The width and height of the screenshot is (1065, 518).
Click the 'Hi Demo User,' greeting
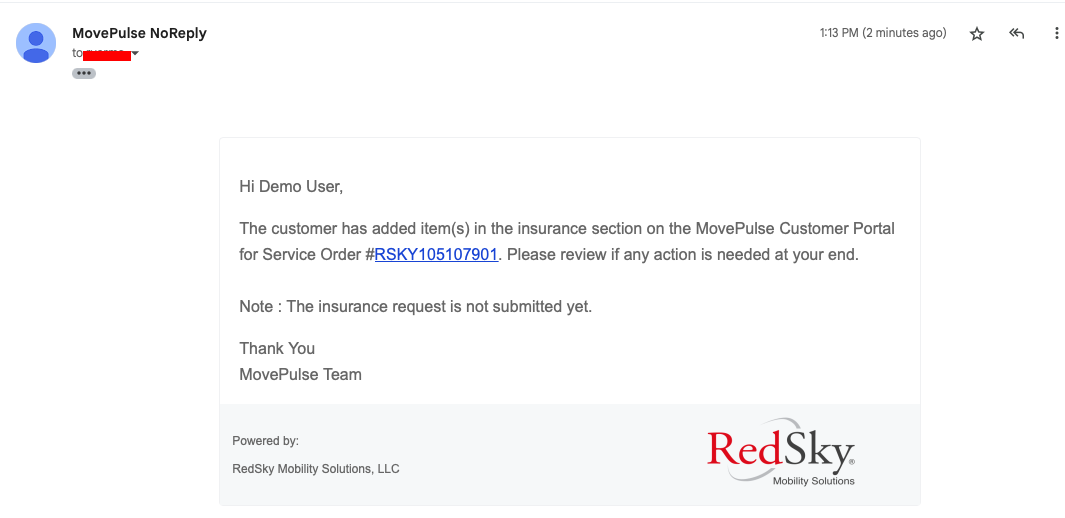click(x=291, y=187)
